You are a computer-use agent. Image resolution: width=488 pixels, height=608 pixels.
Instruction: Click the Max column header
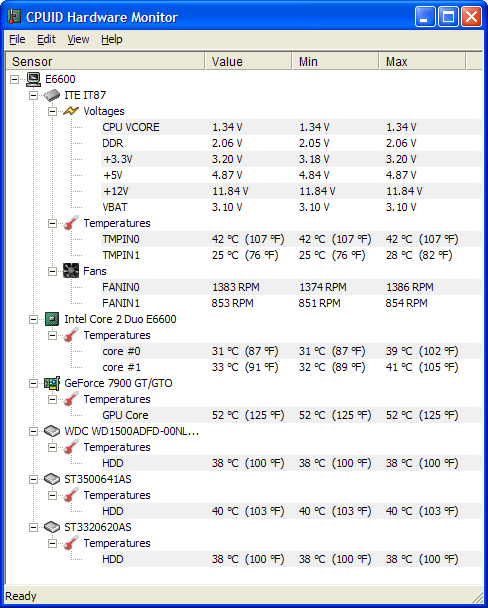(x=422, y=62)
